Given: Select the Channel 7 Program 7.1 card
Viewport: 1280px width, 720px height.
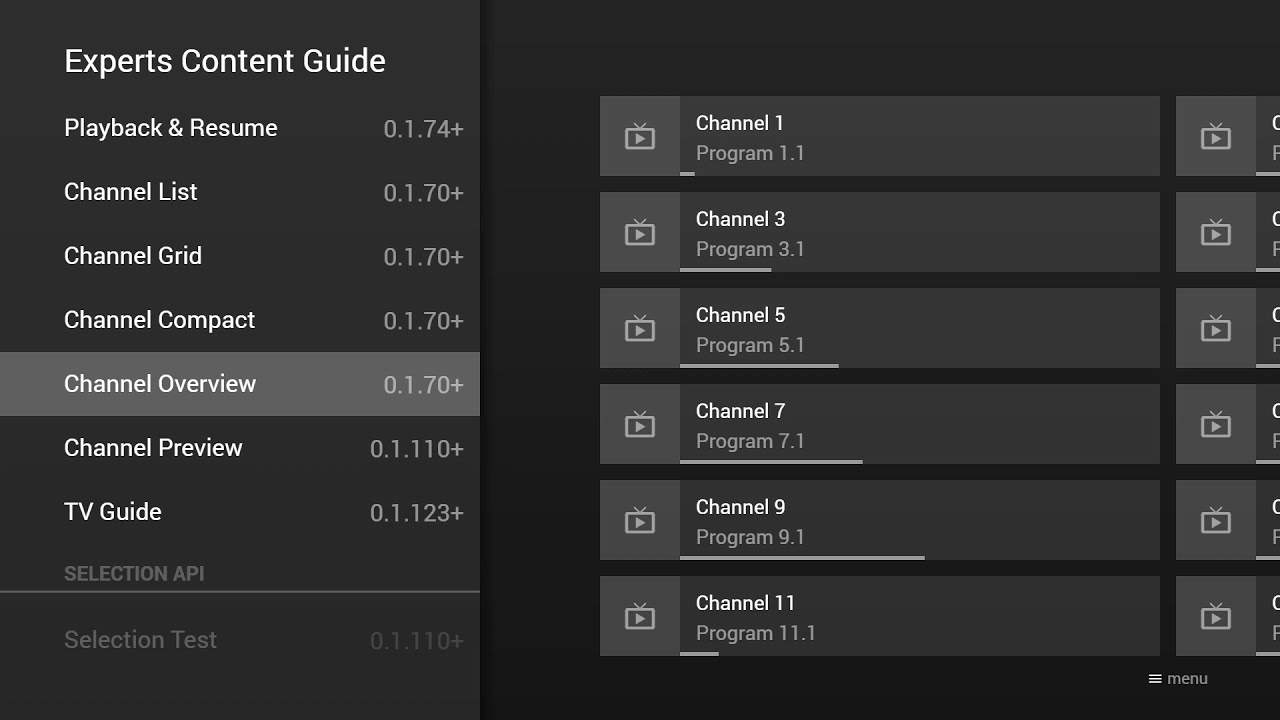Looking at the screenshot, I should click(x=880, y=424).
